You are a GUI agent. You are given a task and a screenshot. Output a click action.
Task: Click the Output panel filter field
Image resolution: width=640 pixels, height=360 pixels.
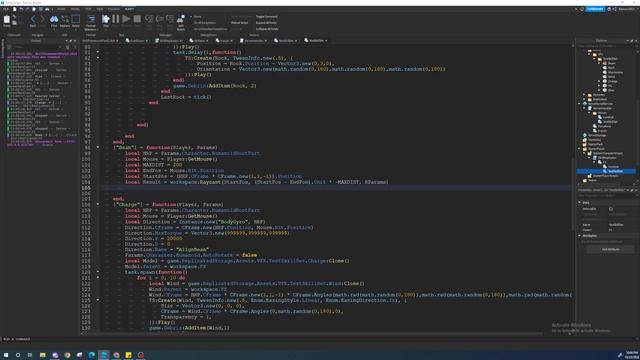[35, 47]
